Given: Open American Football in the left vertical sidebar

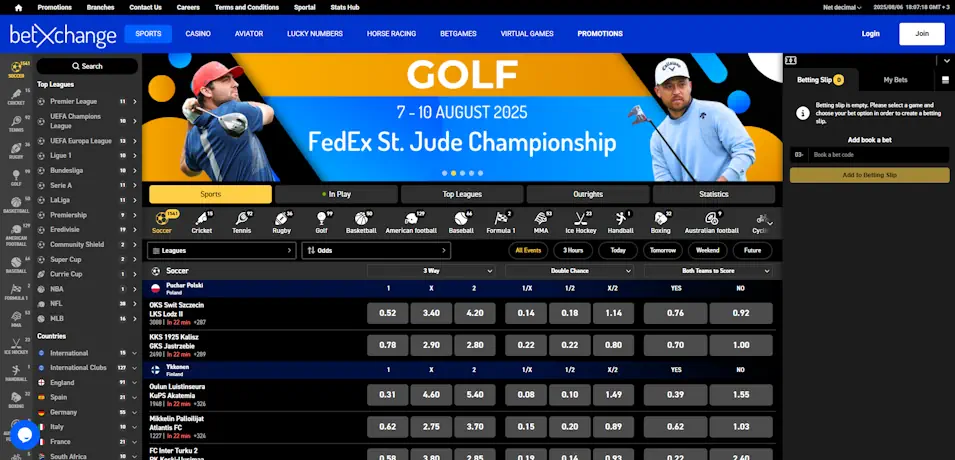Looking at the screenshot, I should coord(16,235).
